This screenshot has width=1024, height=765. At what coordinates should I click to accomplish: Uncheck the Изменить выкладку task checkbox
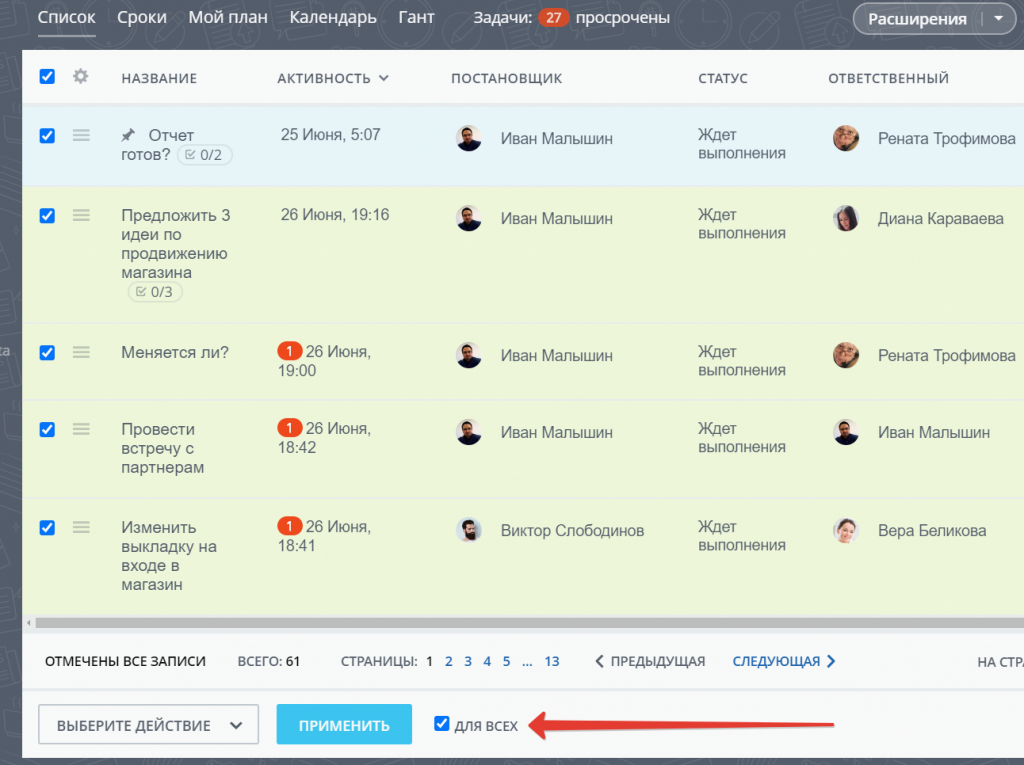[47, 527]
